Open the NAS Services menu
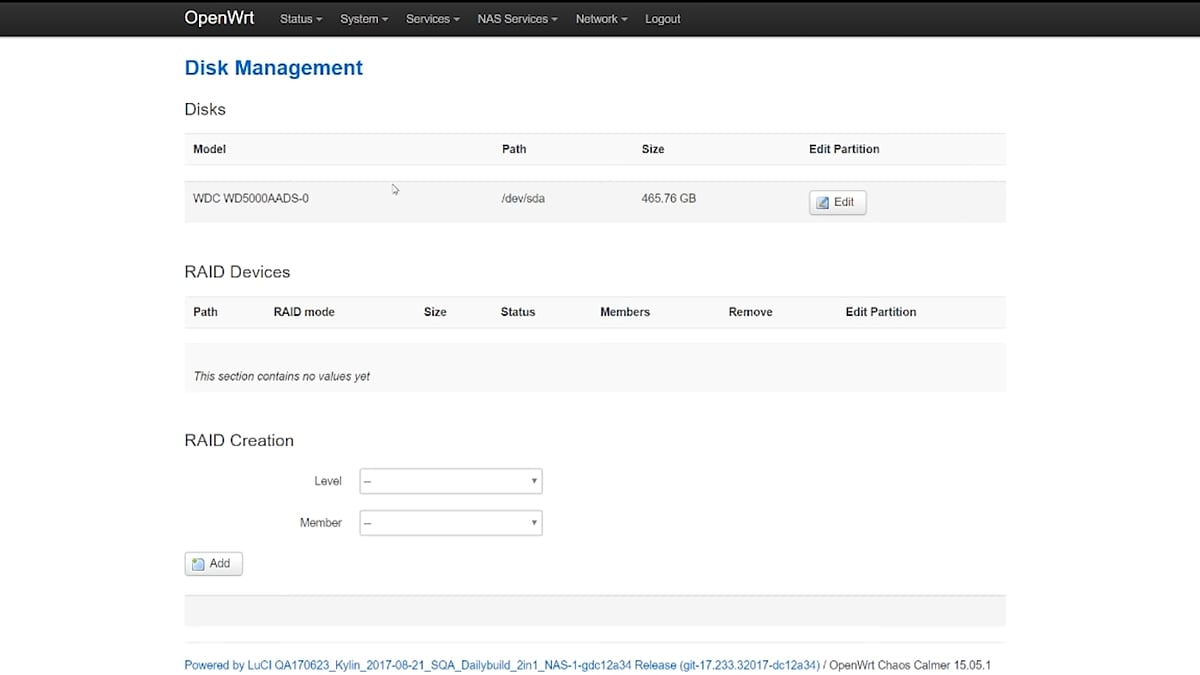 (517, 19)
